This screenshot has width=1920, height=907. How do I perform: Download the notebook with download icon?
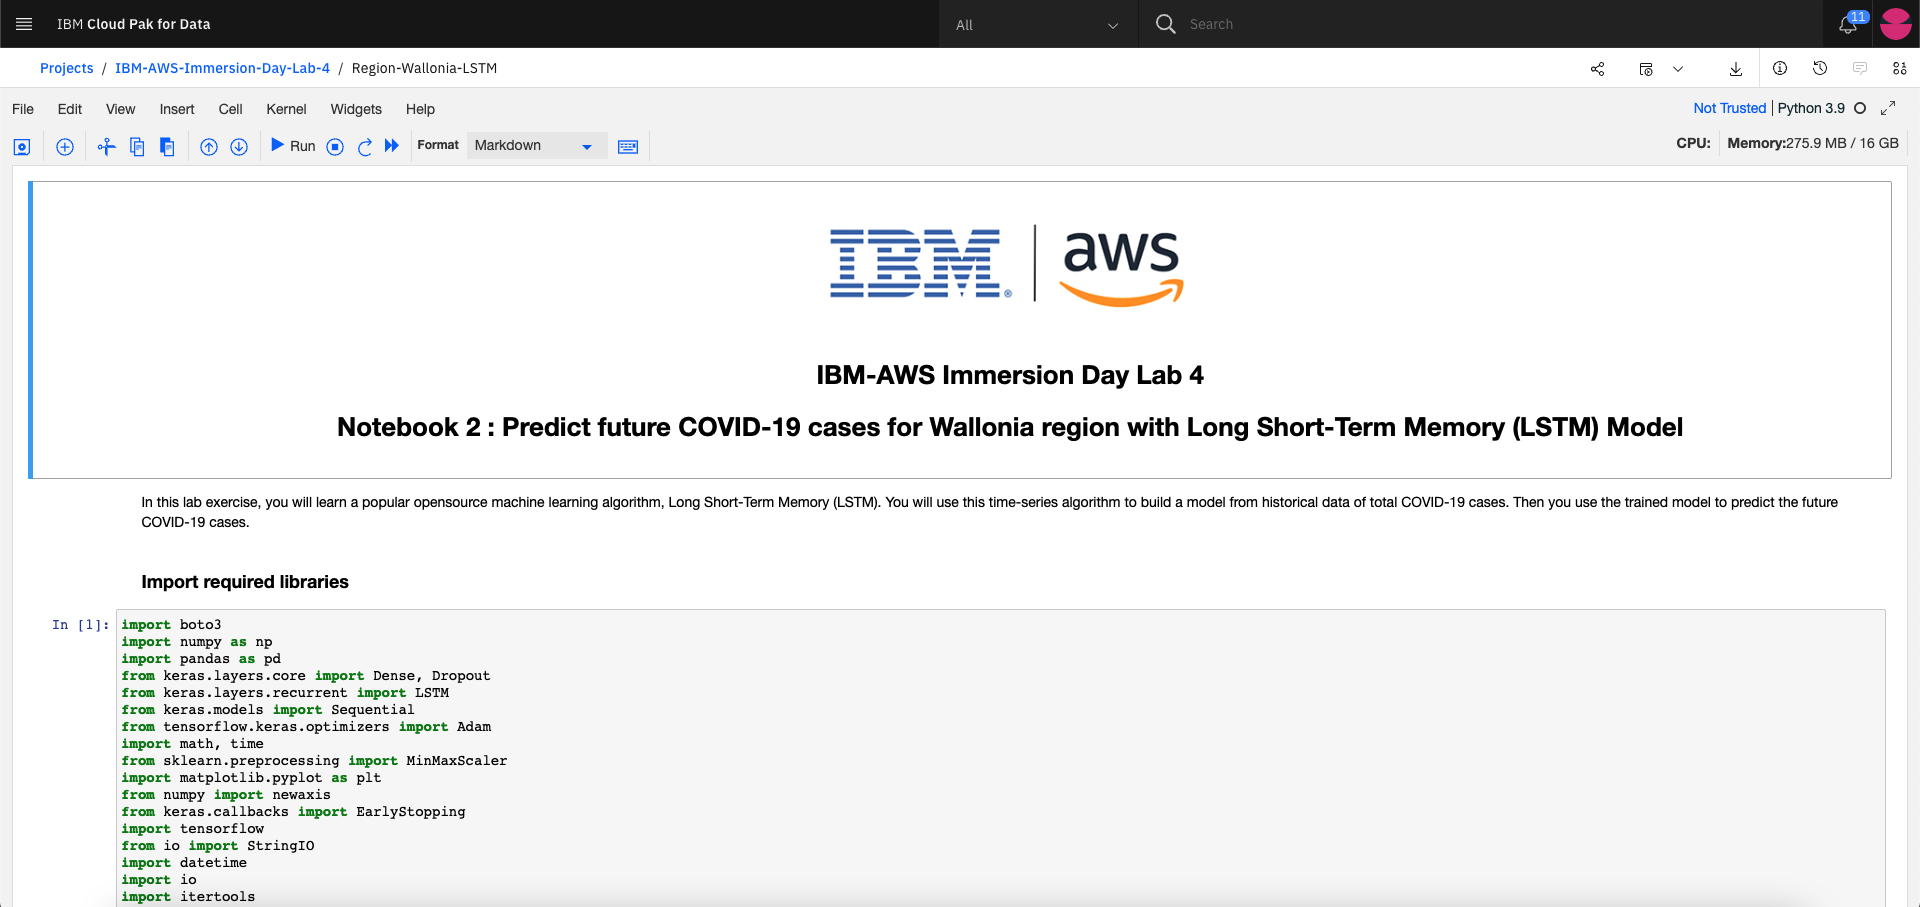(1736, 69)
